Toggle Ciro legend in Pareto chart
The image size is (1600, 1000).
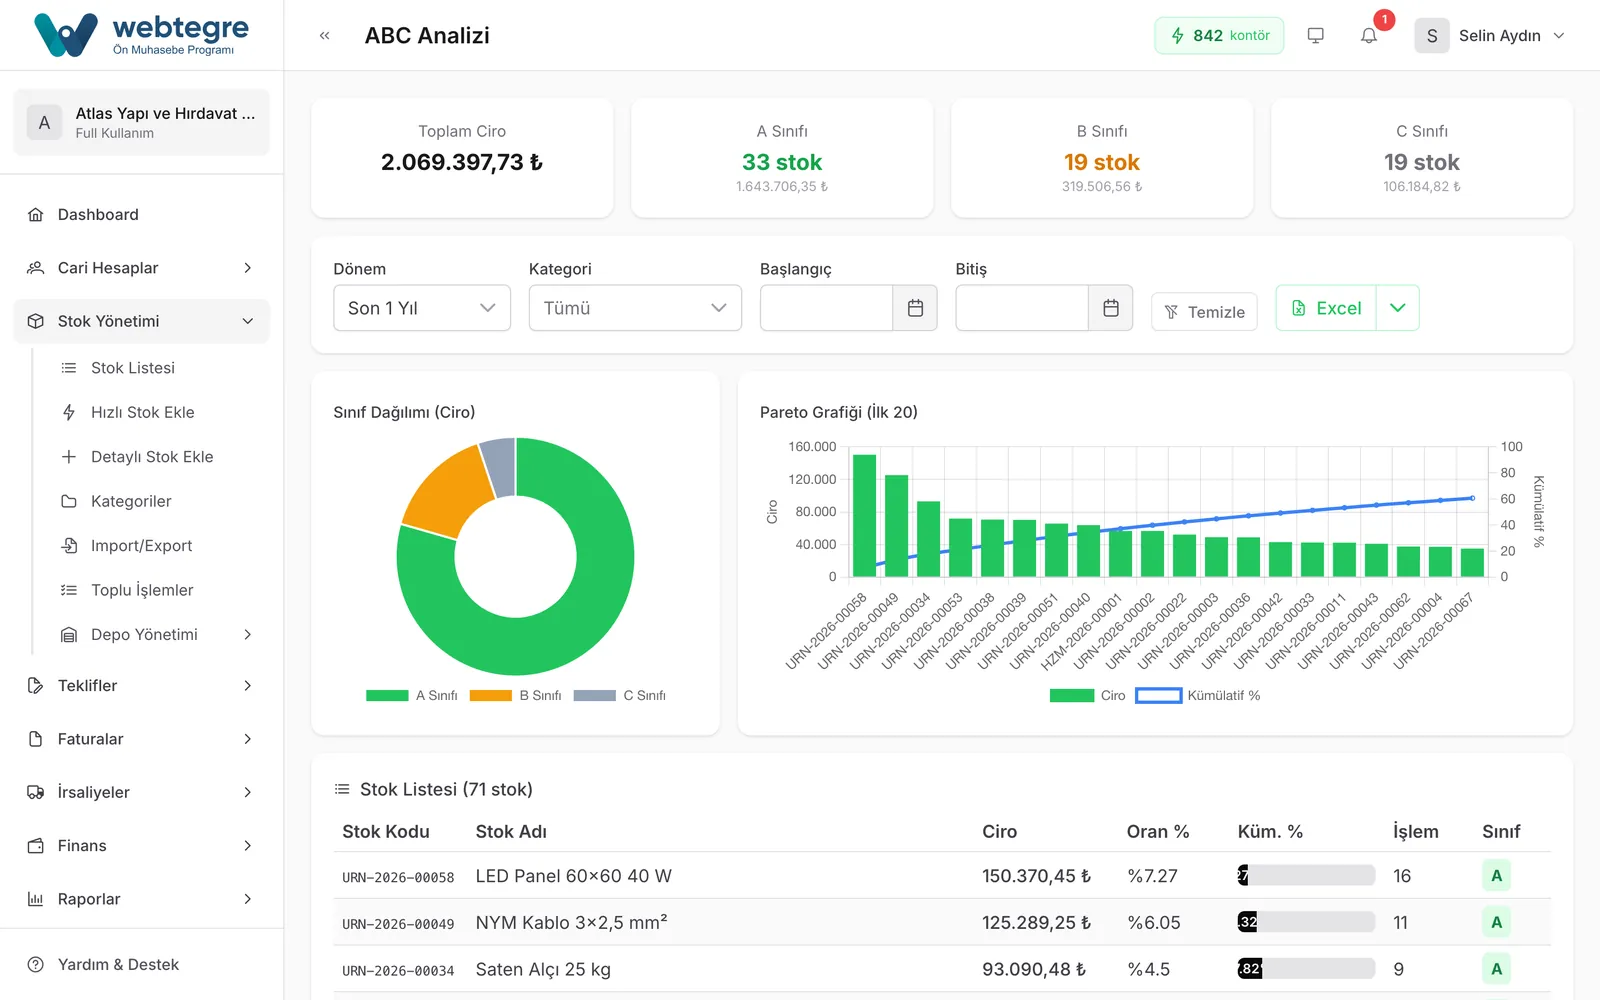click(1088, 696)
